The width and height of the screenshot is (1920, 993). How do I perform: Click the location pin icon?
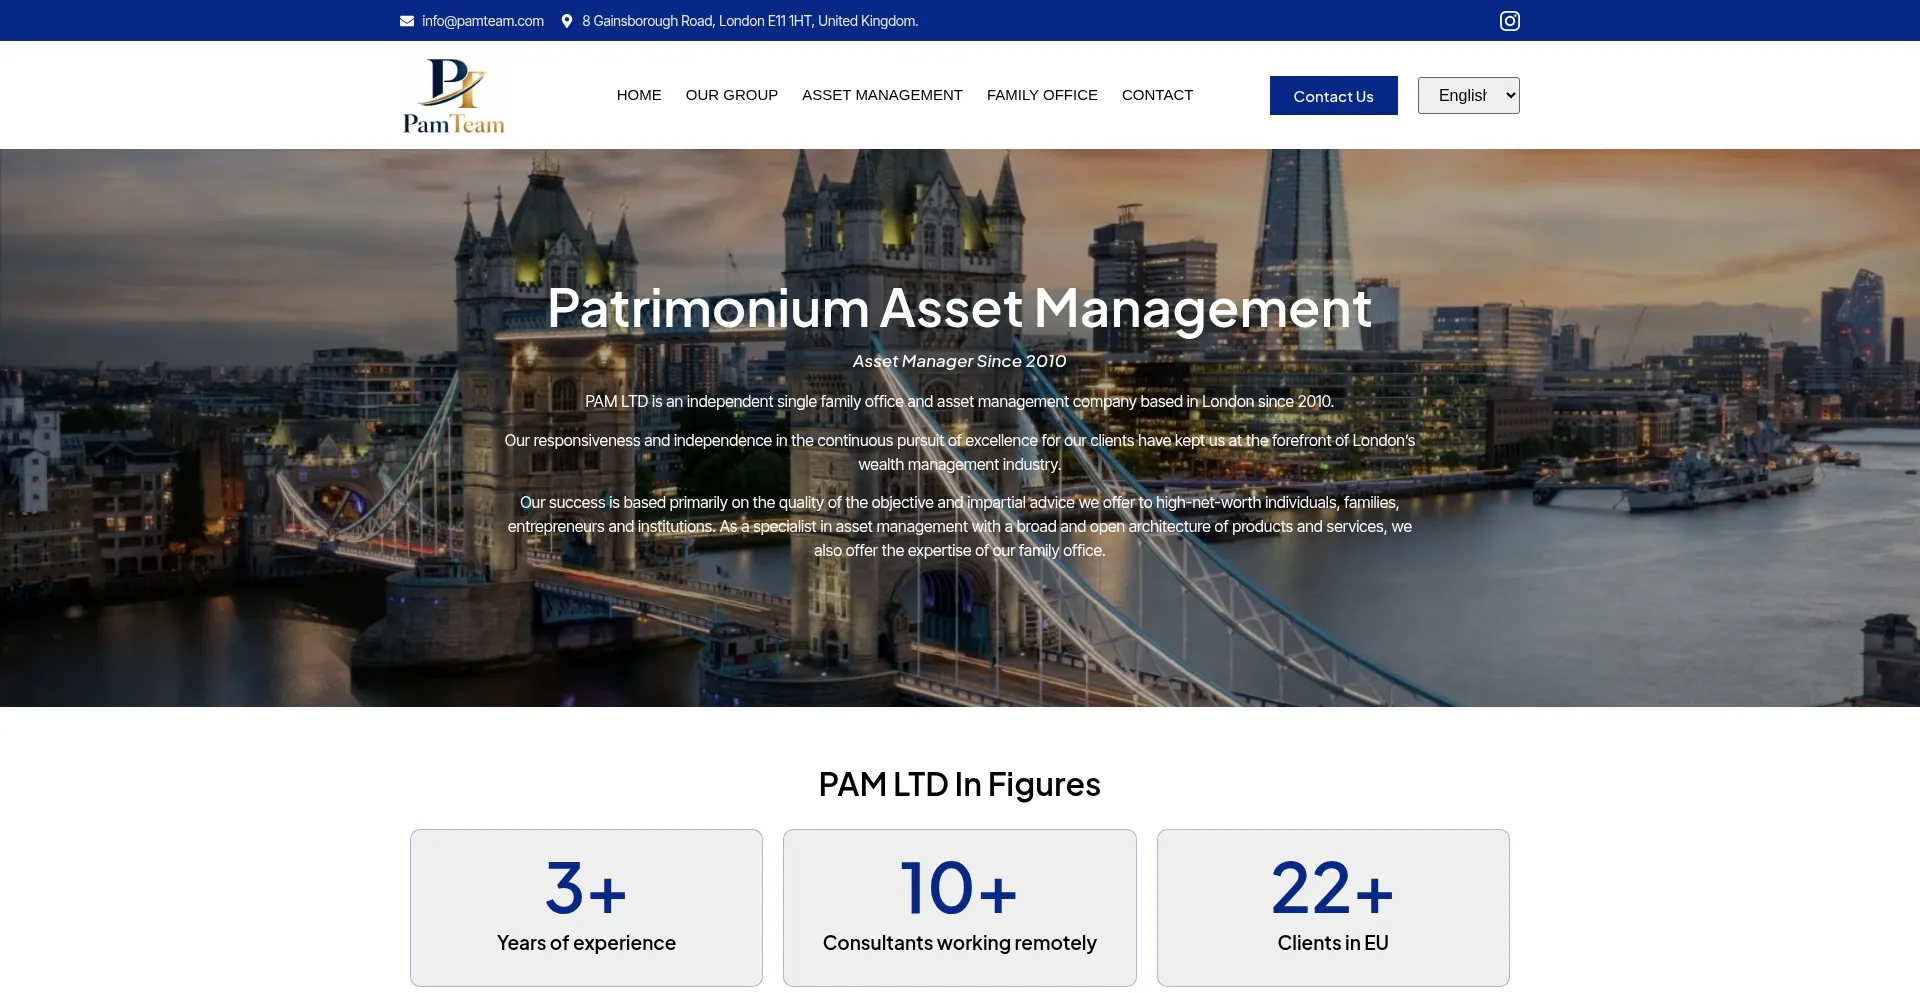coord(567,21)
